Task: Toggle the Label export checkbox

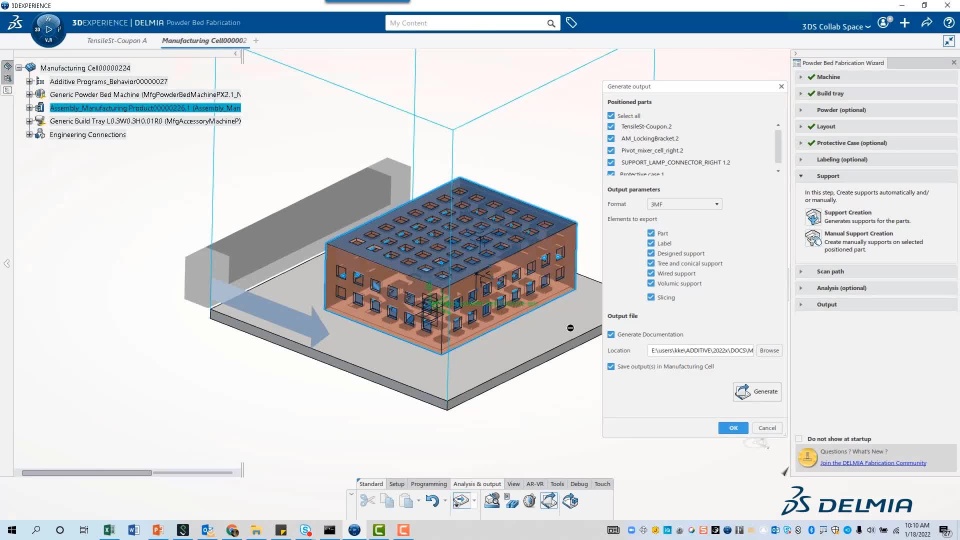Action: [x=651, y=243]
